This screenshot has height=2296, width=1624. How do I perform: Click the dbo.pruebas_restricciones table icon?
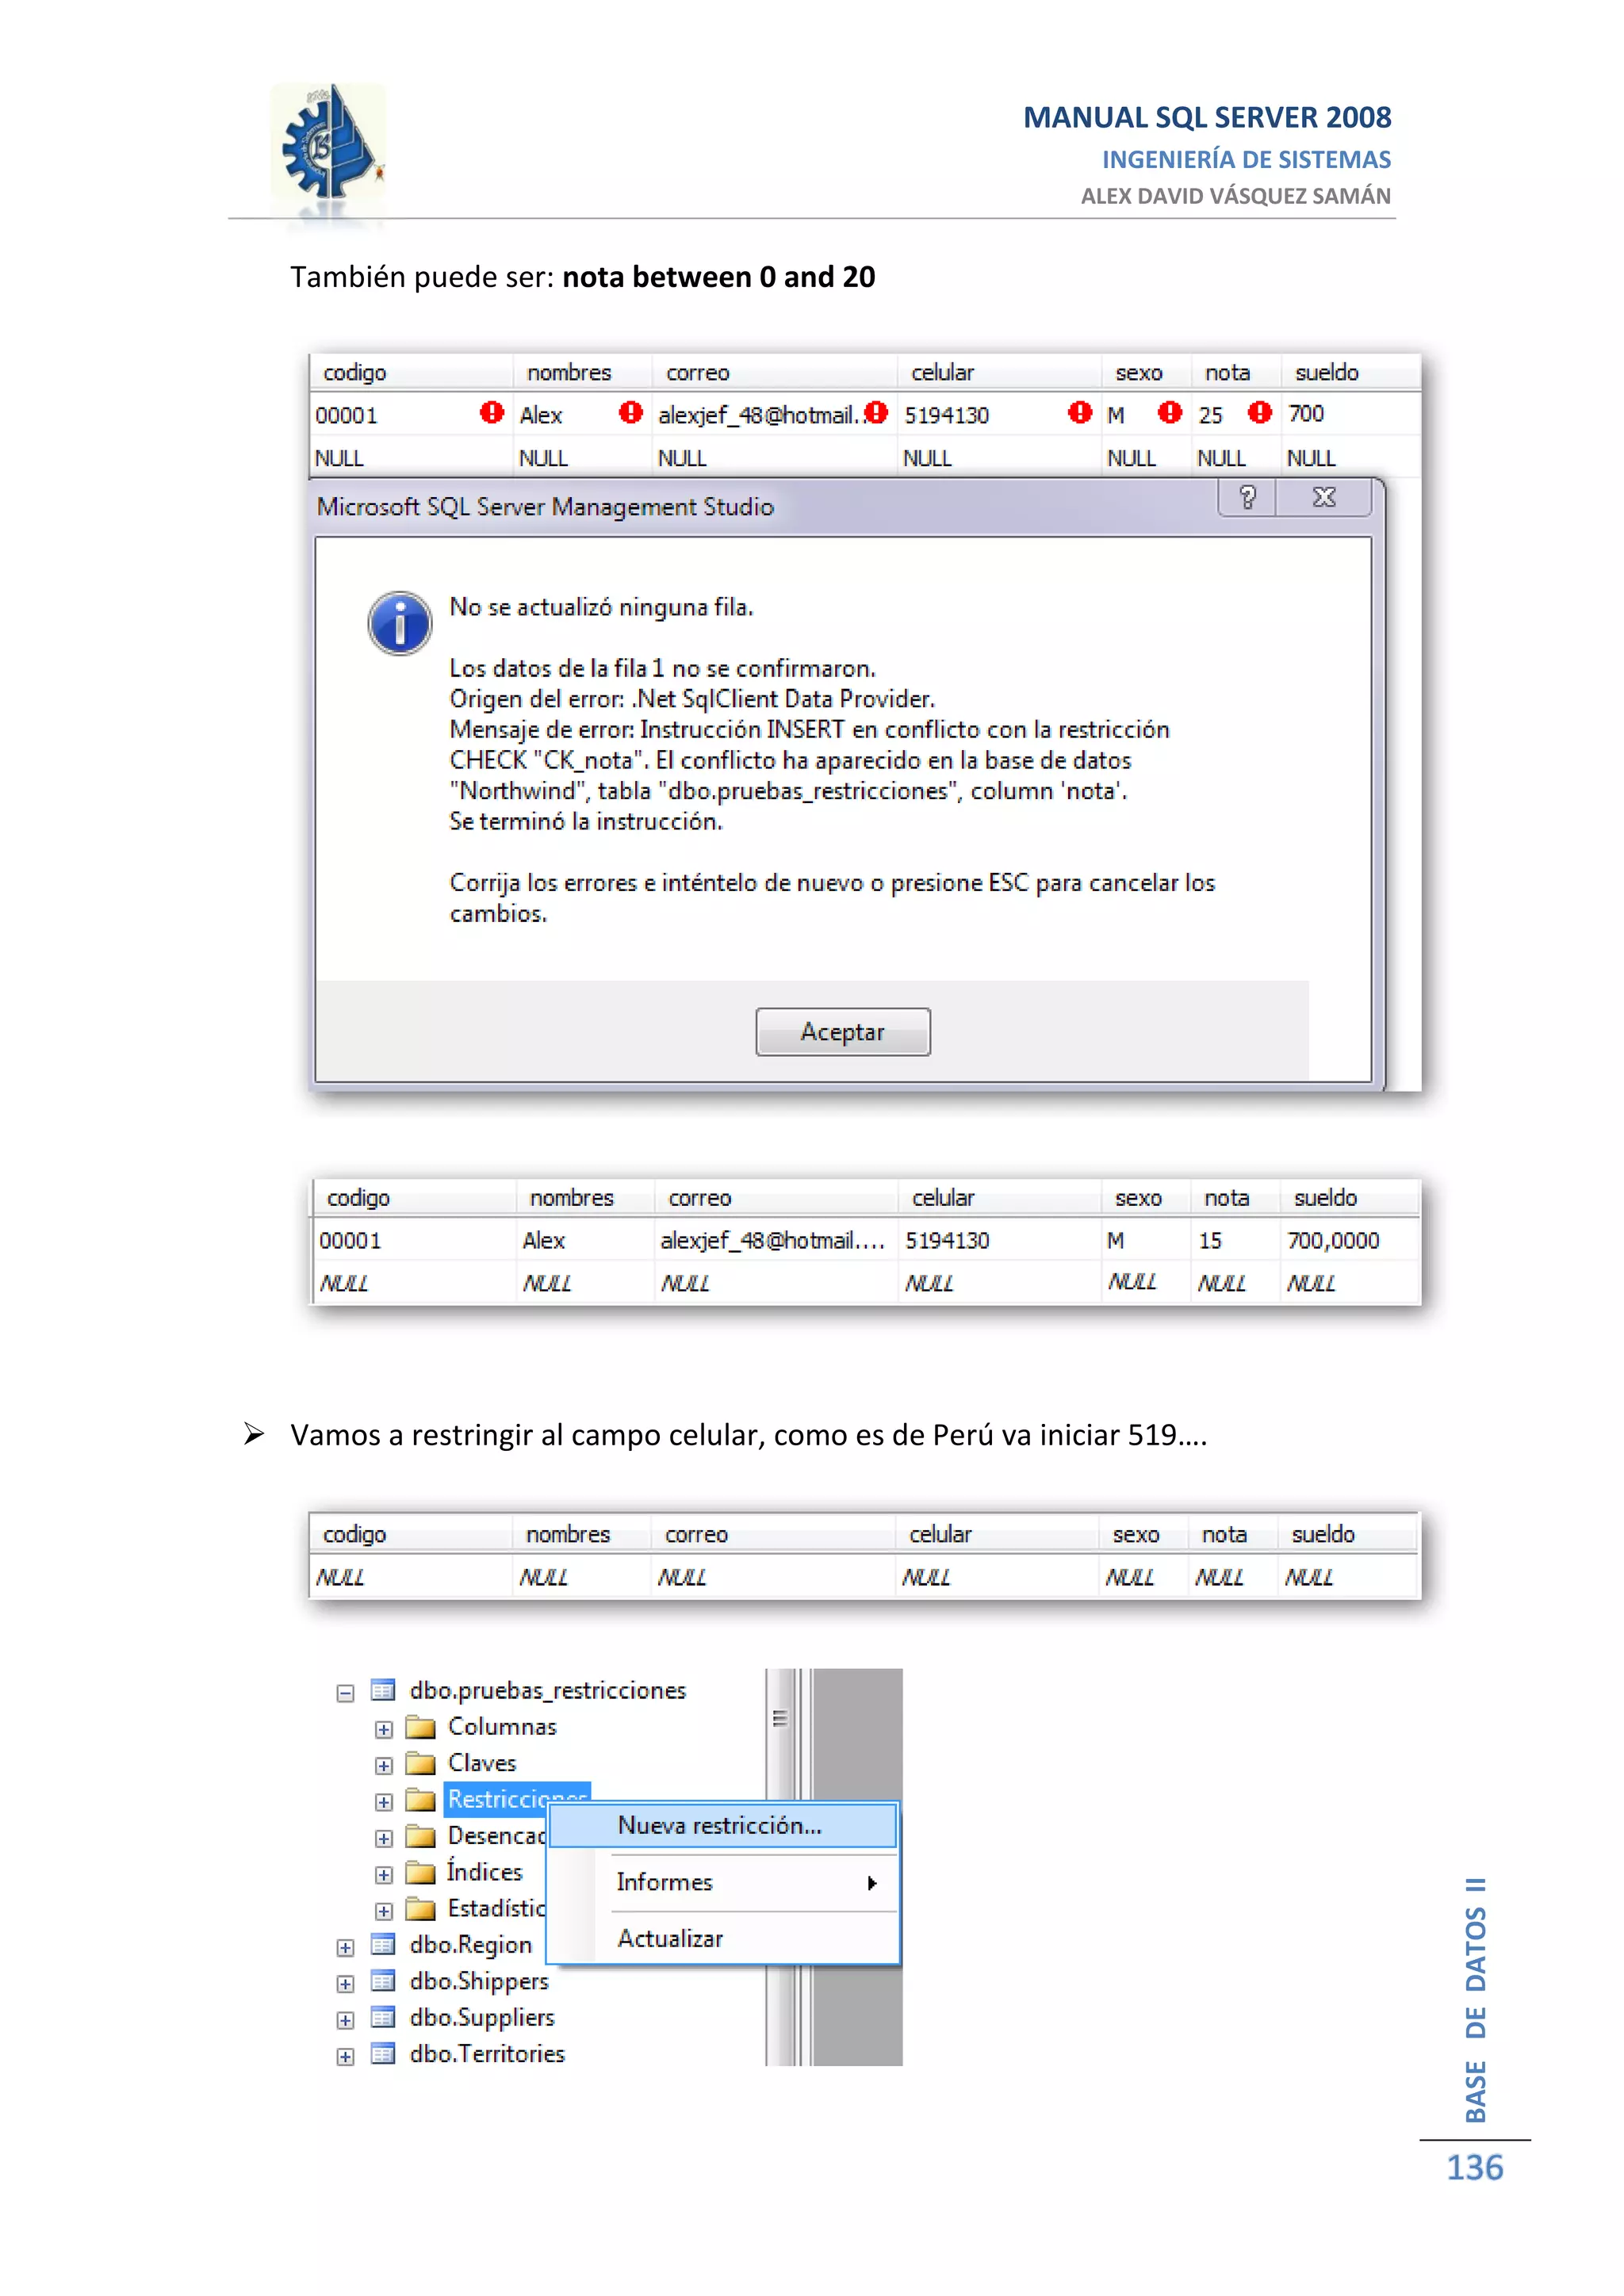(x=383, y=1690)
